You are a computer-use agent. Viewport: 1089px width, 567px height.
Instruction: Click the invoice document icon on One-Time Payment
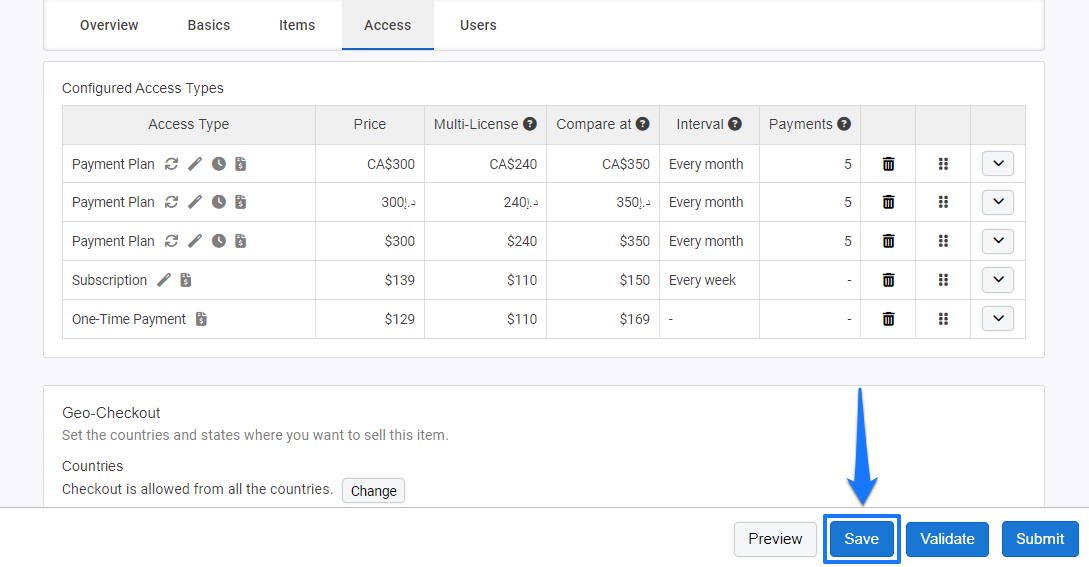pos(201,319)
